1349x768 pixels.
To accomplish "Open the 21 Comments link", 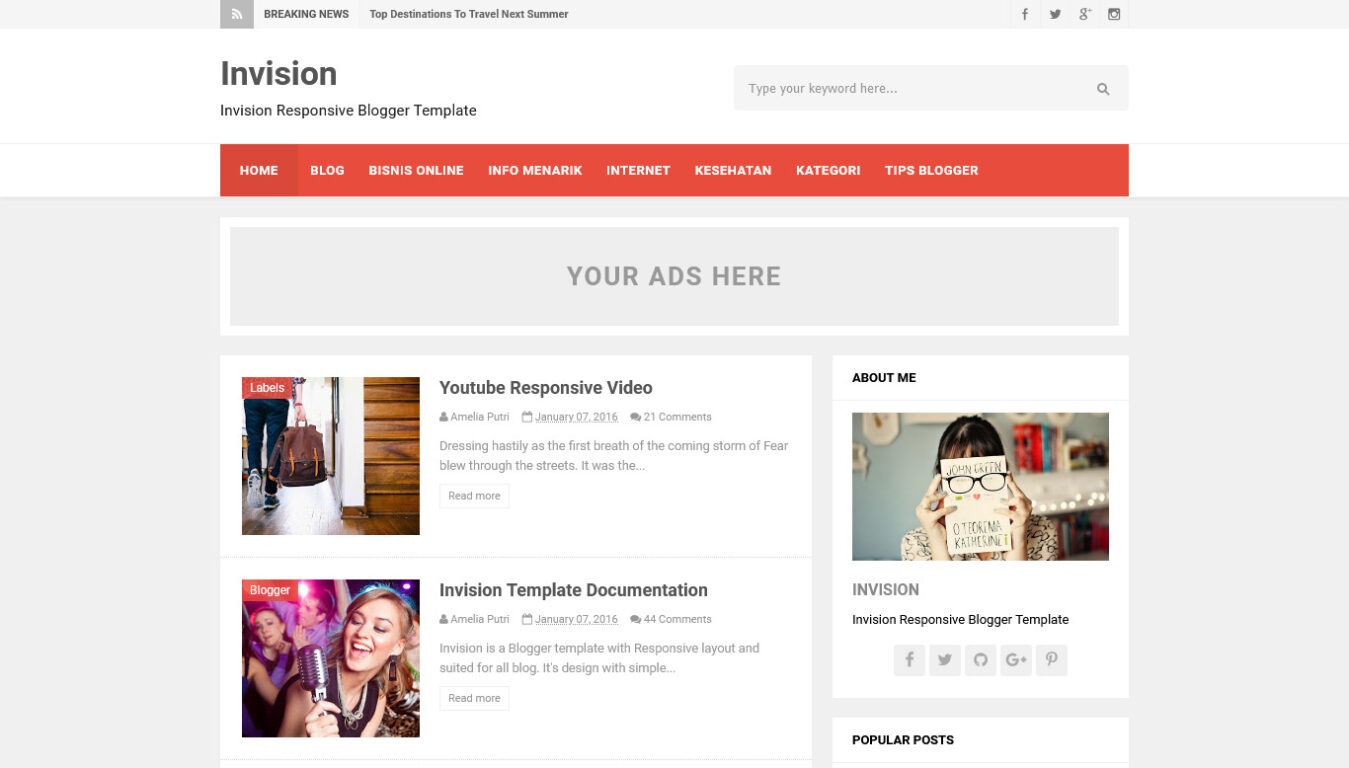I will click(677, 417).
